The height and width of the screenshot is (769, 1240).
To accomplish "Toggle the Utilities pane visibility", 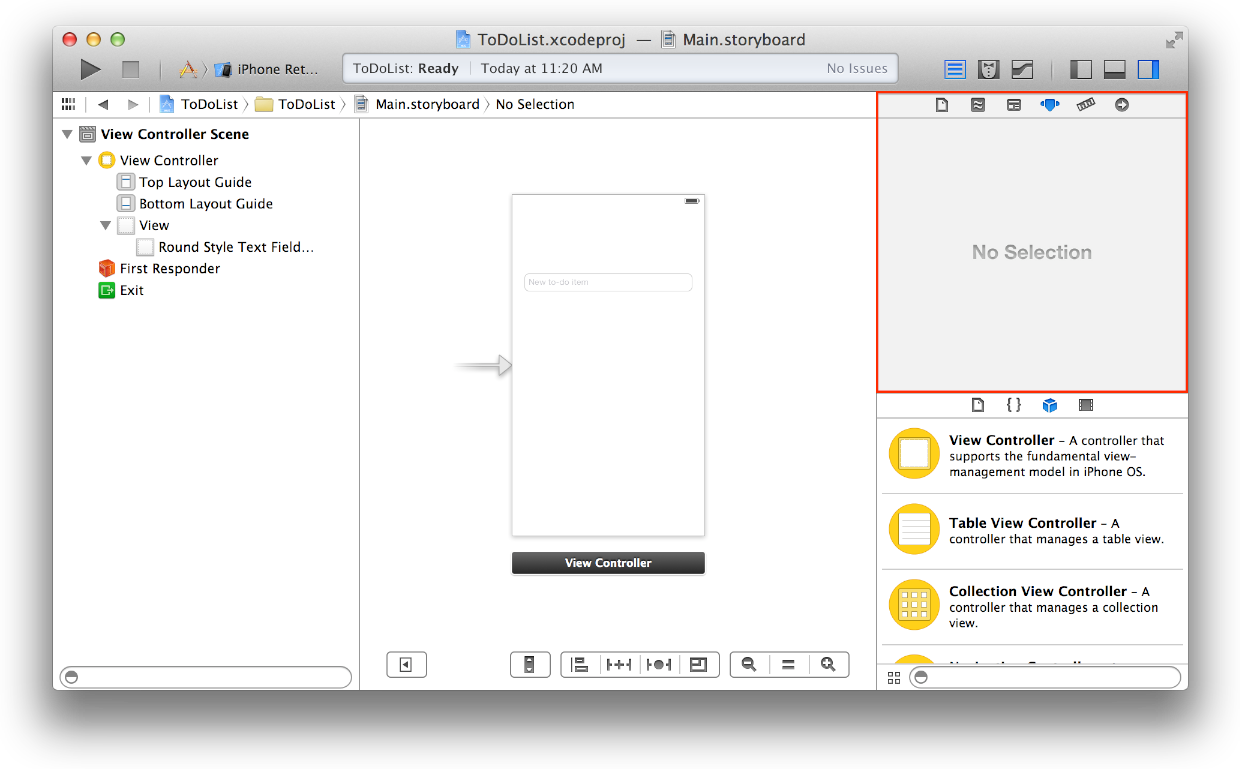I will (x=1148, y=69).
